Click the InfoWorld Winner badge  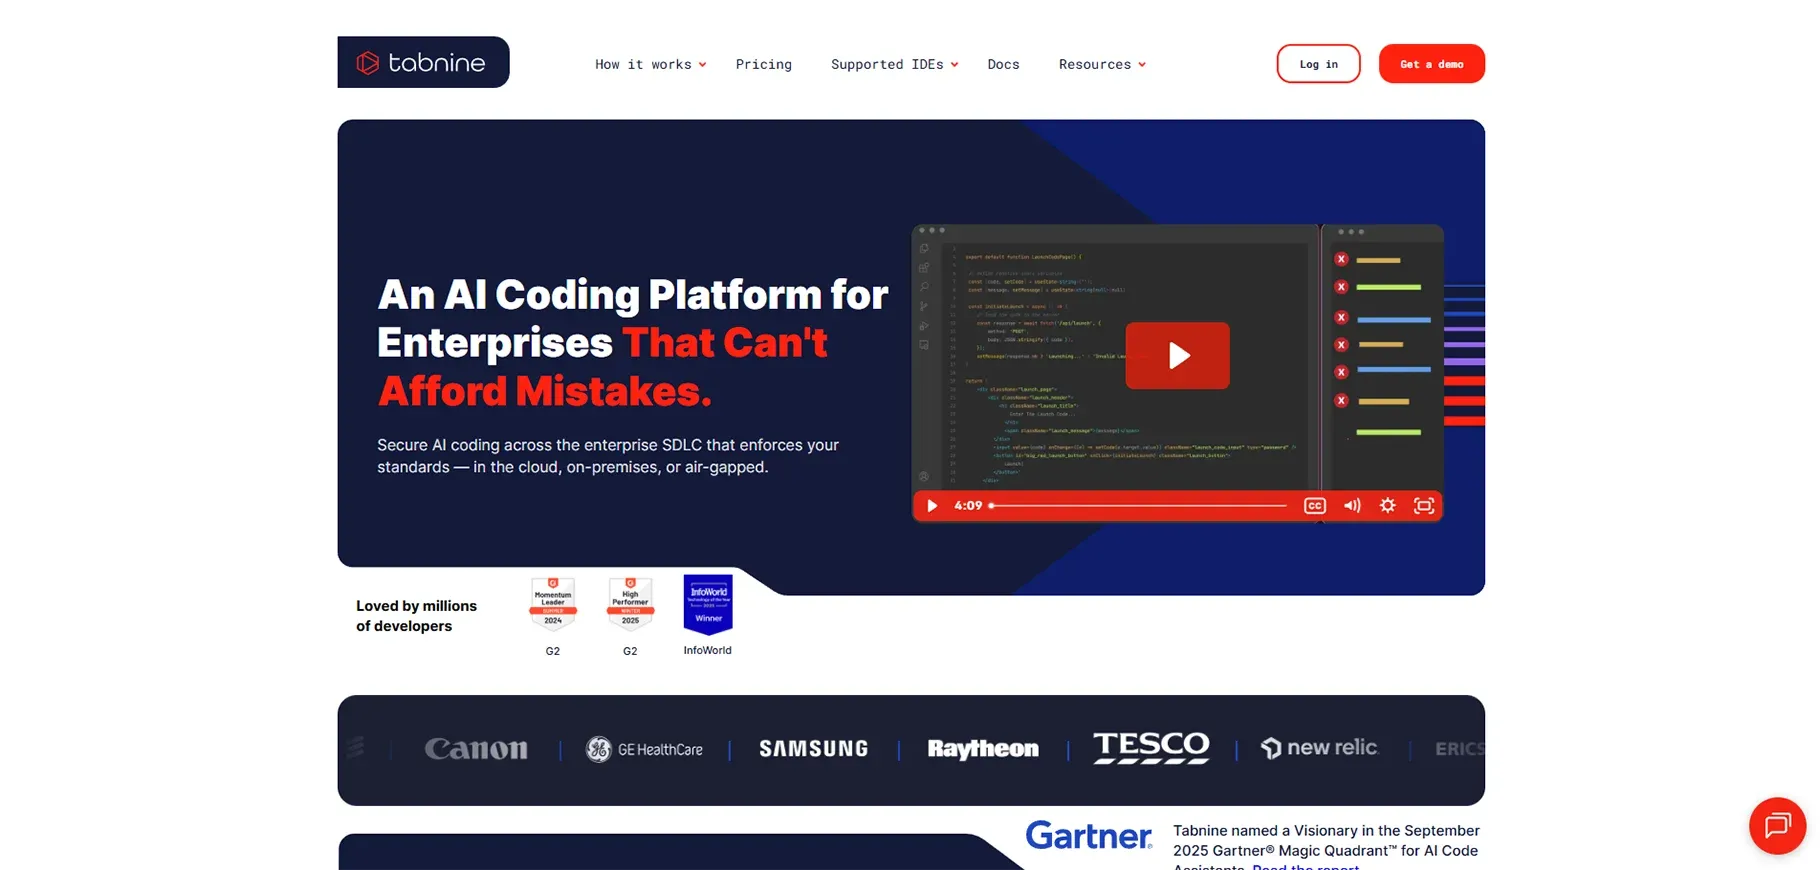click(708, 604)
